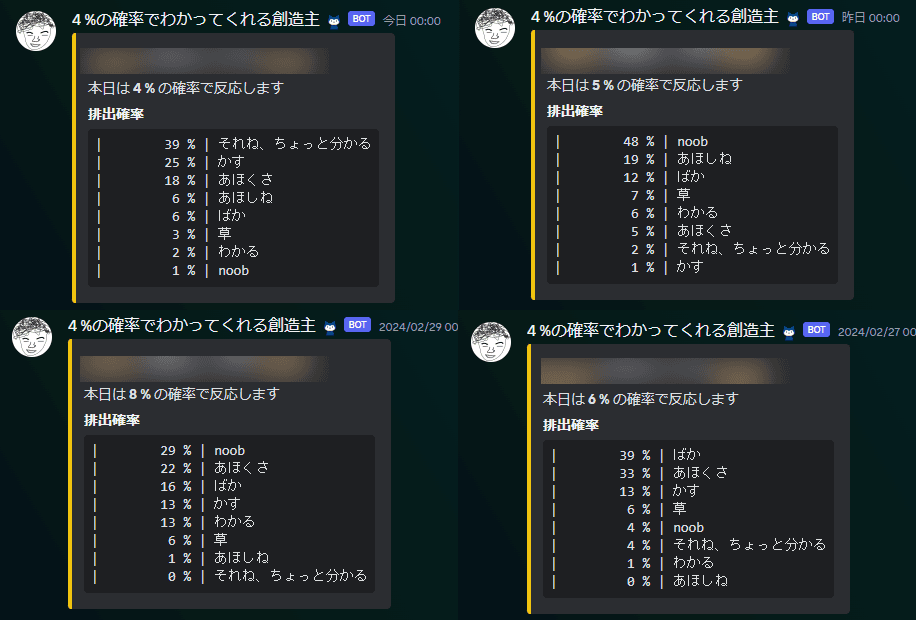Screen dimensions: 916x620
Task: Open the avatar on the 2024/02/27 message
Action: 490,342
